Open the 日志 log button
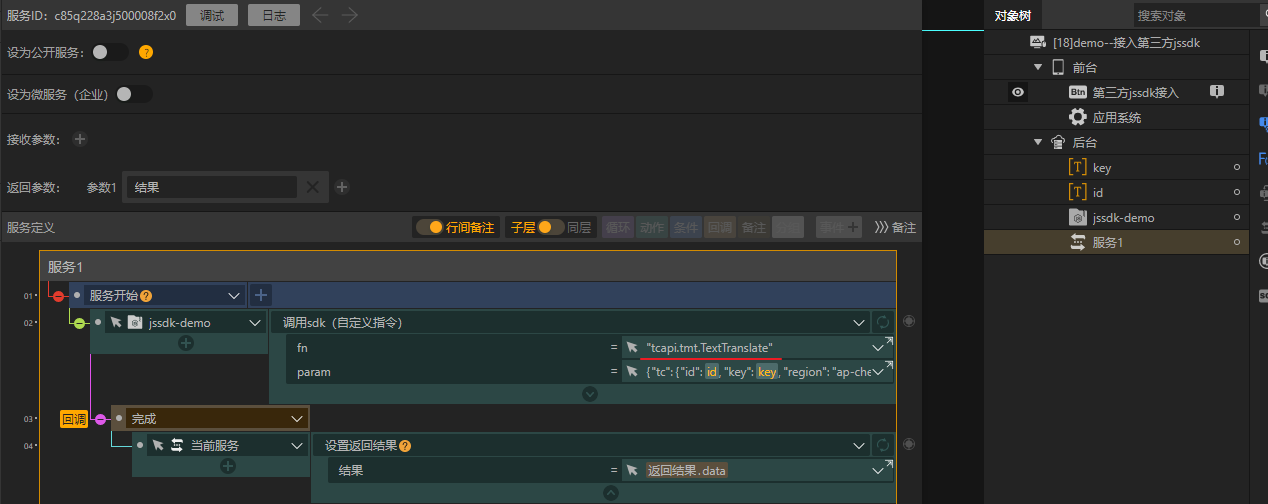1268x504 pixels. [273, 15]
